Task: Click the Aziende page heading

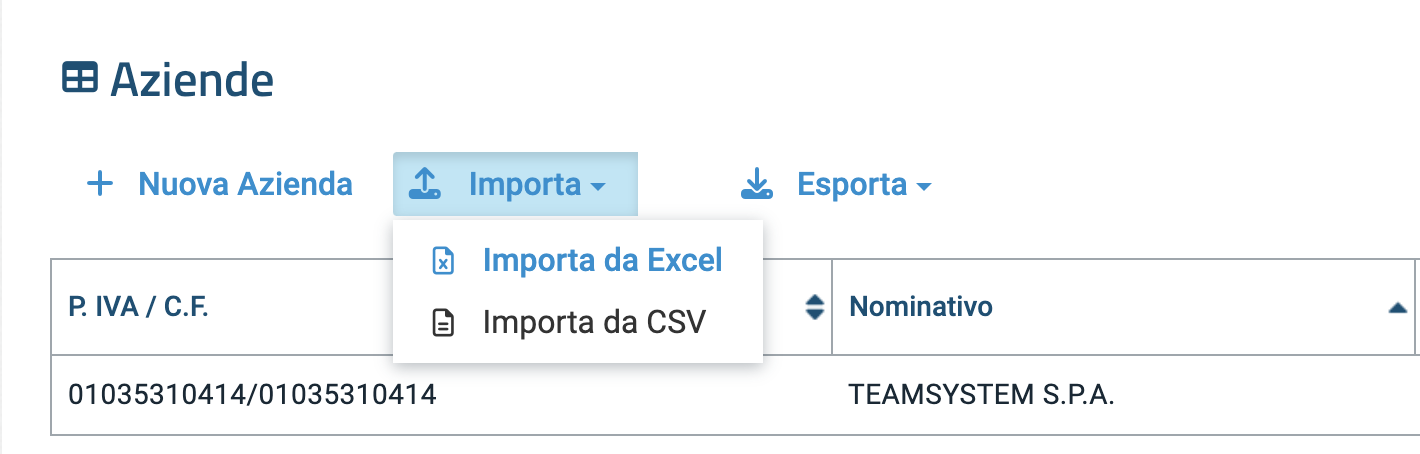Action: (192, 79)
